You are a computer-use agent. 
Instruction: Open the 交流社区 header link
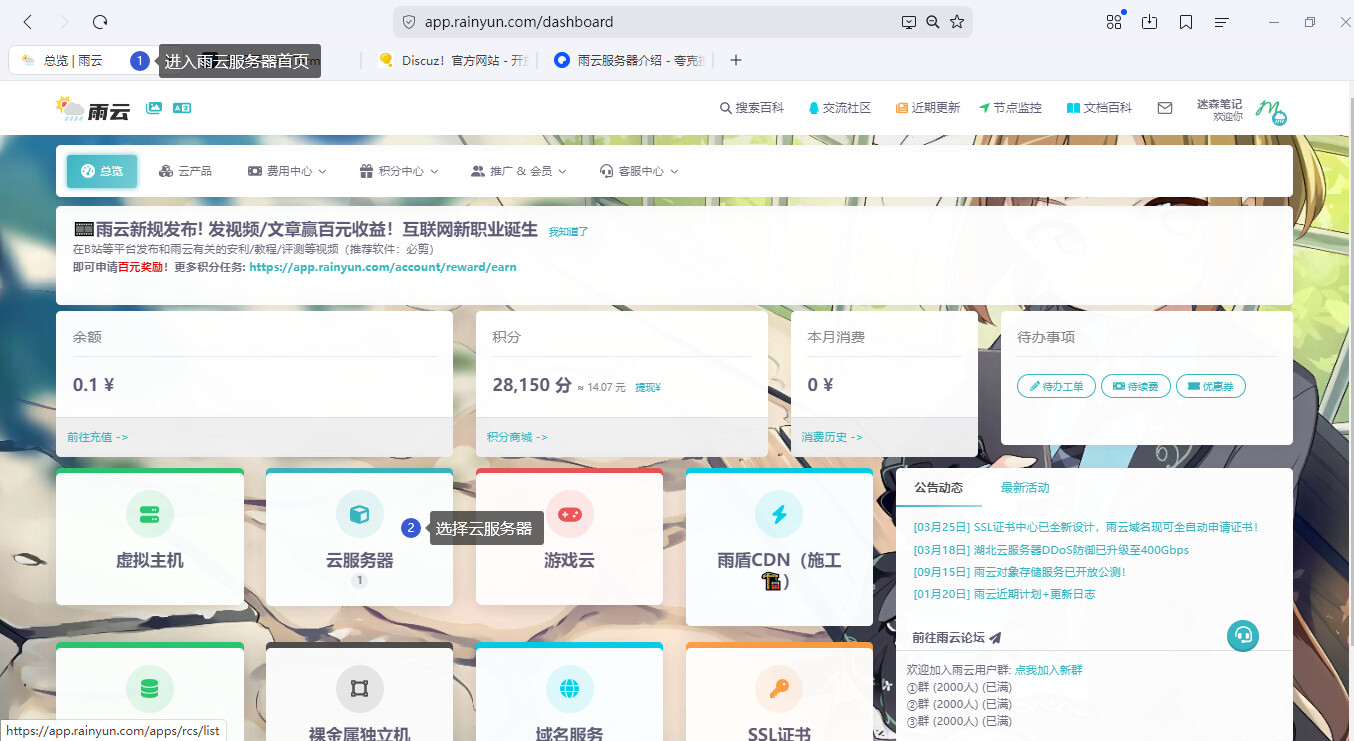coord(840,108)
